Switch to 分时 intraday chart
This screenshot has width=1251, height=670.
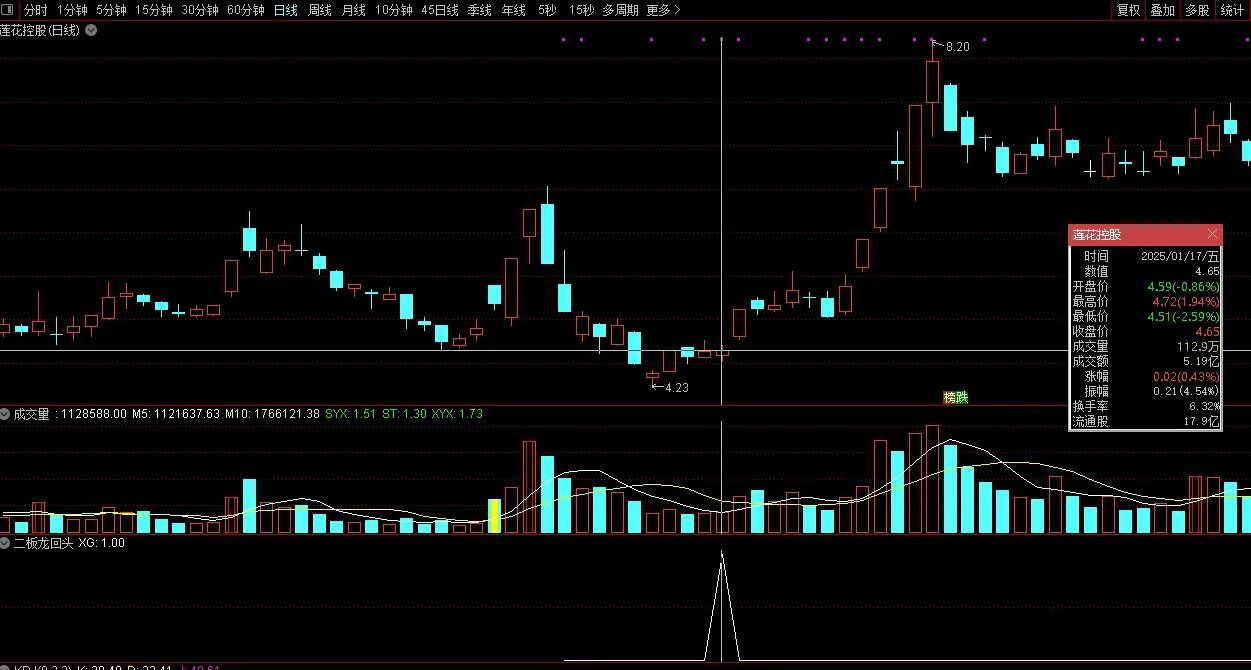click(x=36, y=10)
